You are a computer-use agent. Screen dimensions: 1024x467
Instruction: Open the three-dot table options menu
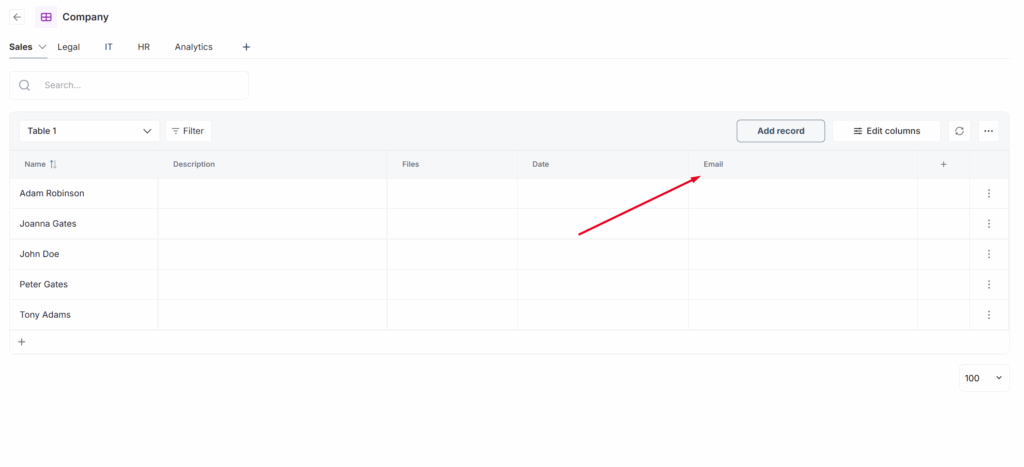[x=988, y=131]
